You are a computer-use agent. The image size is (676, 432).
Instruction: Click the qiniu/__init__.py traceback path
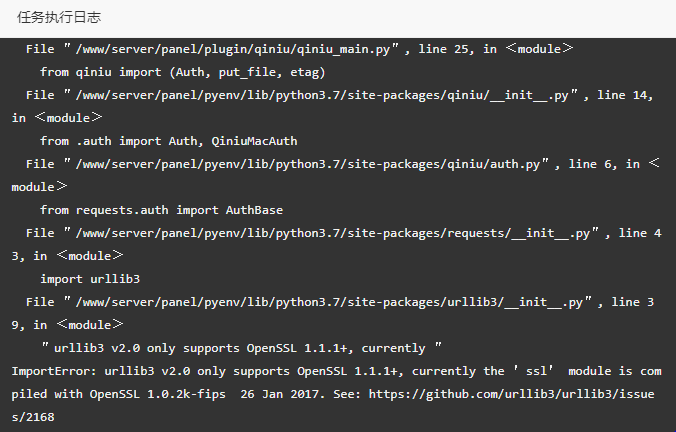[322, 95]
